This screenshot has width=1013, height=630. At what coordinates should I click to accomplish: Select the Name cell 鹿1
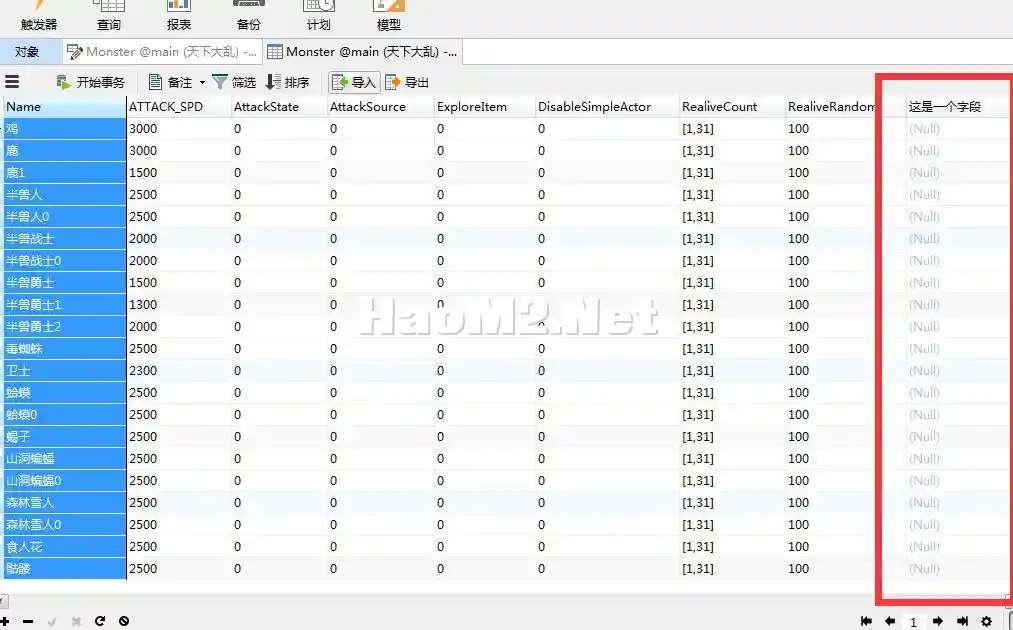[65, 173]
